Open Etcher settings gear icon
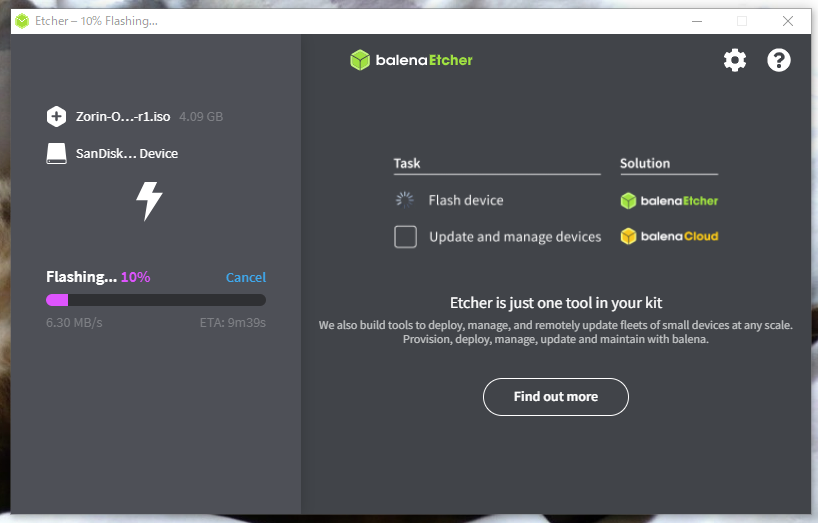Viewport: 818px width, 523px height. click(735, 60)
